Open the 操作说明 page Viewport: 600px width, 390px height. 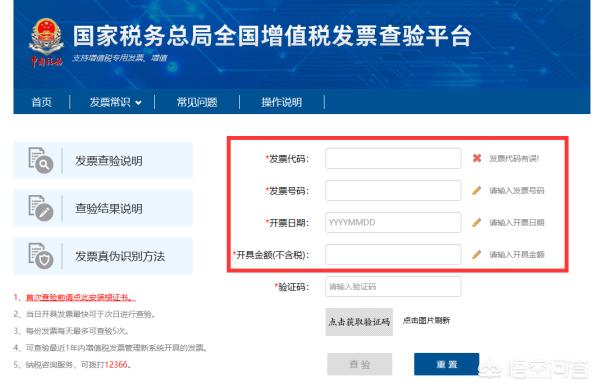click(x=282, y=102)
